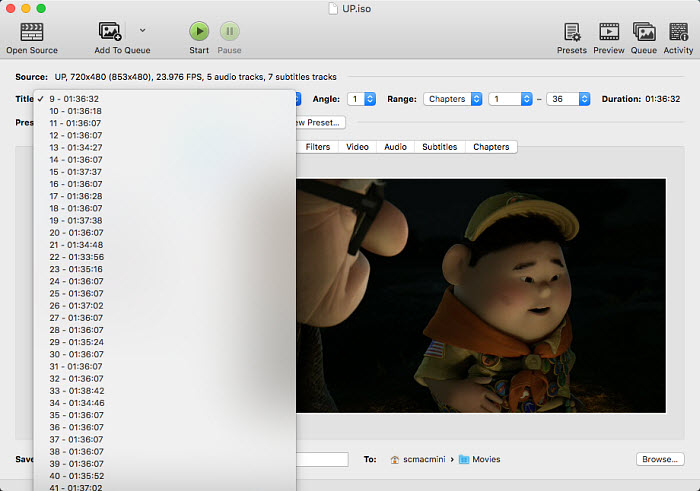Select title 21 - 01:34:48

pyautogui.click(x=164, y=245)
